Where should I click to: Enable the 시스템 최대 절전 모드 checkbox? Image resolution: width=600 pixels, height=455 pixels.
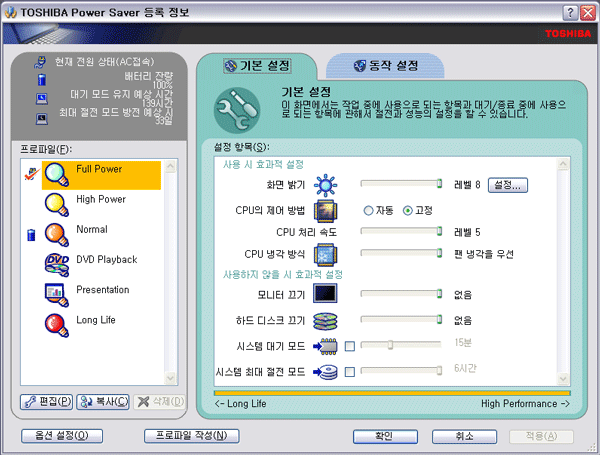[350, 372]
